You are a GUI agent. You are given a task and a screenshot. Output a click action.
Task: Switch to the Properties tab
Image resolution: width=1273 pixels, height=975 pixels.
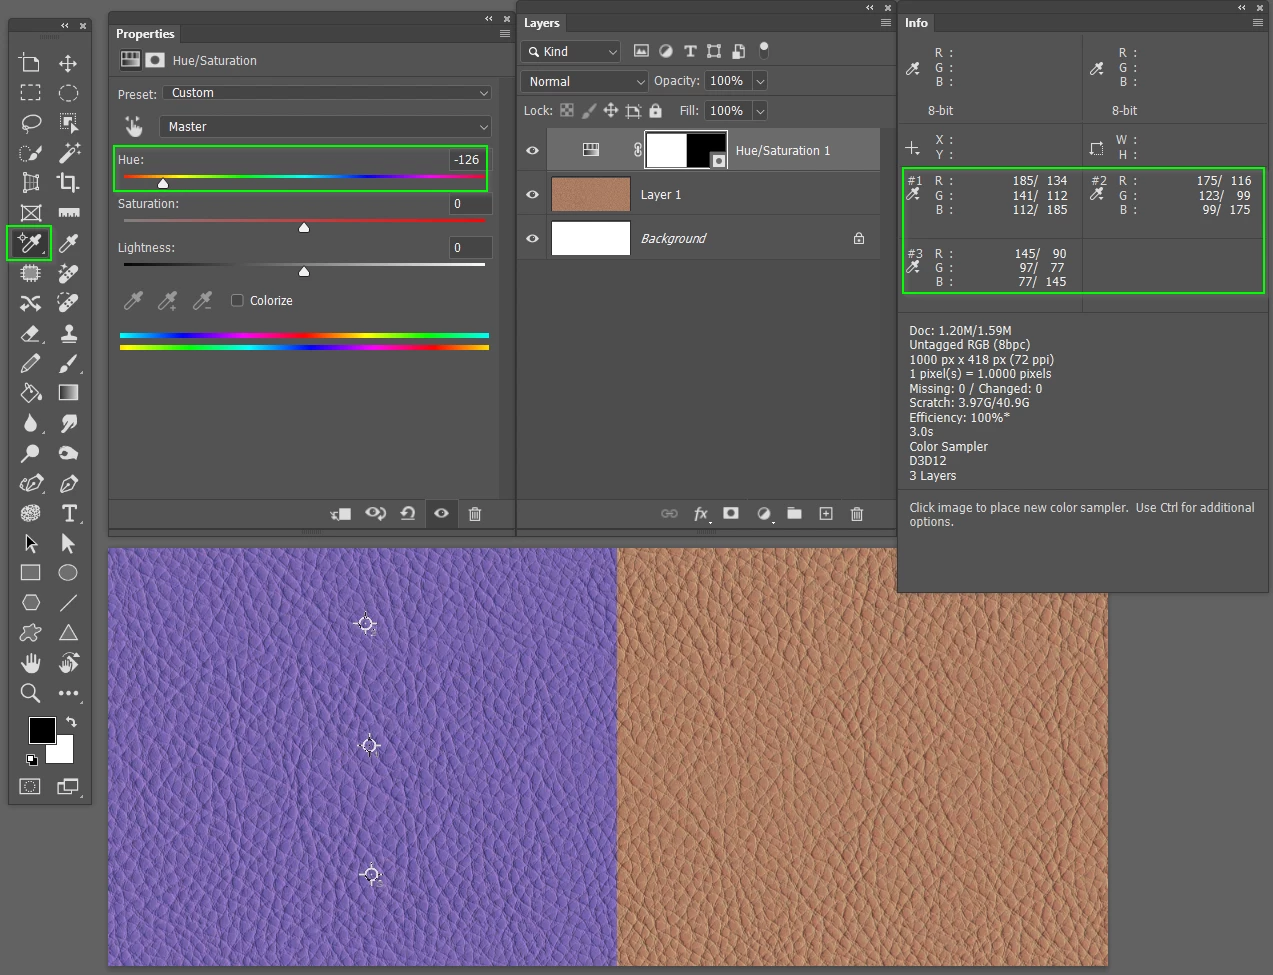click(145, 34)
